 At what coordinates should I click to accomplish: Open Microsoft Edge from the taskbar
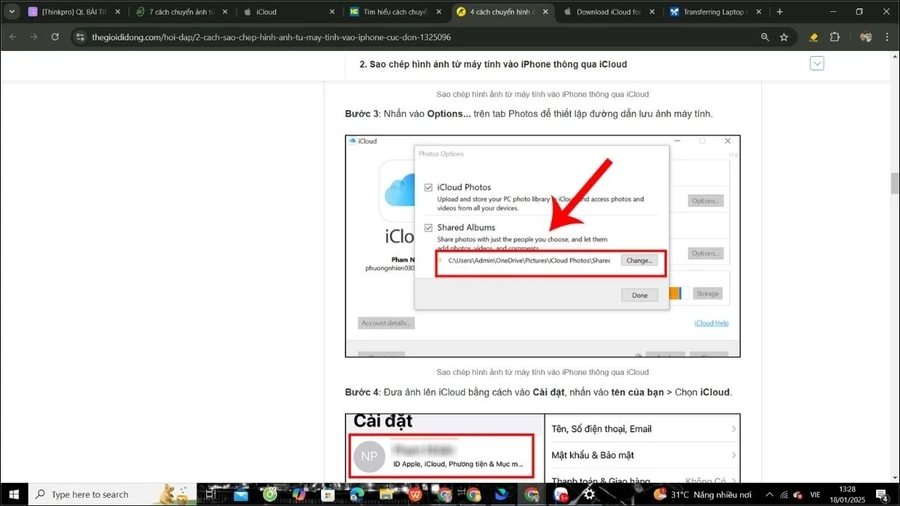(357, 494)
